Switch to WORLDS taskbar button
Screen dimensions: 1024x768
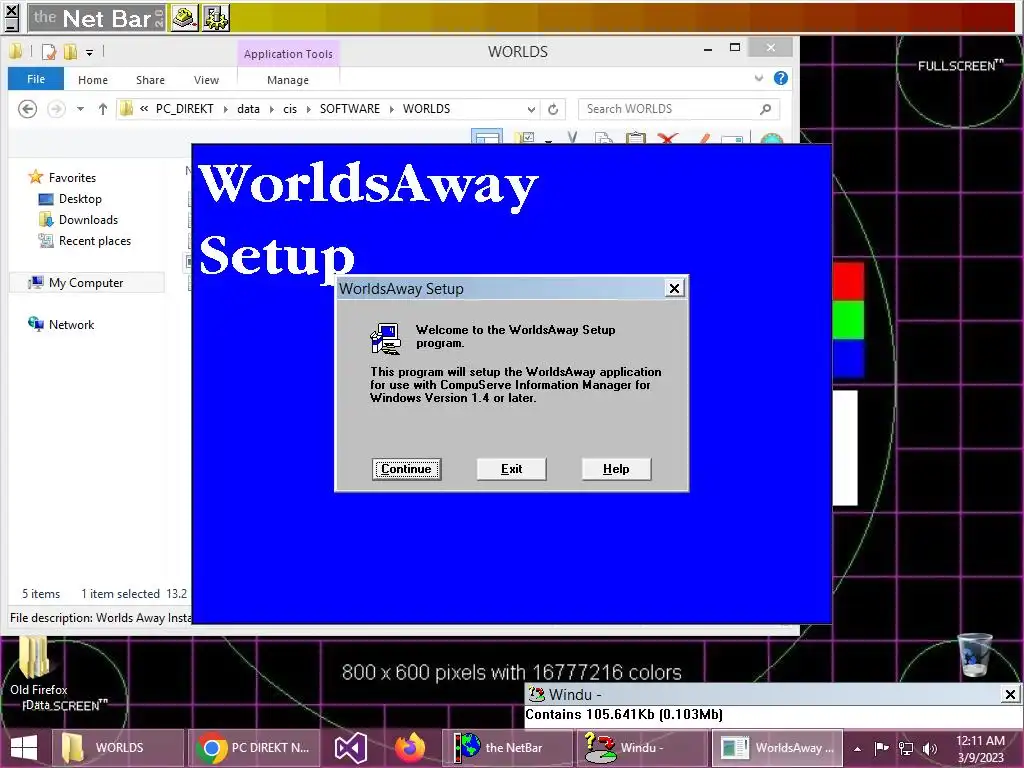120,748
